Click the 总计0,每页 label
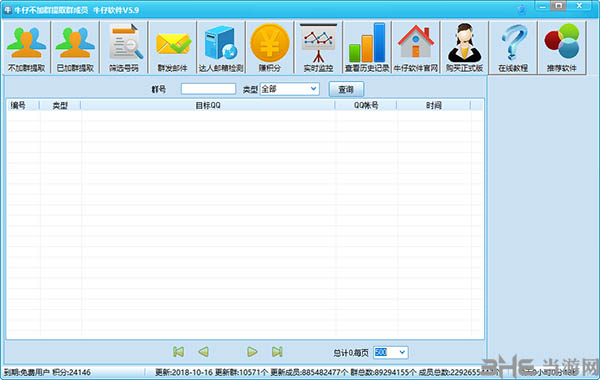Screen dimensions: 600x380 coord(351,352)
